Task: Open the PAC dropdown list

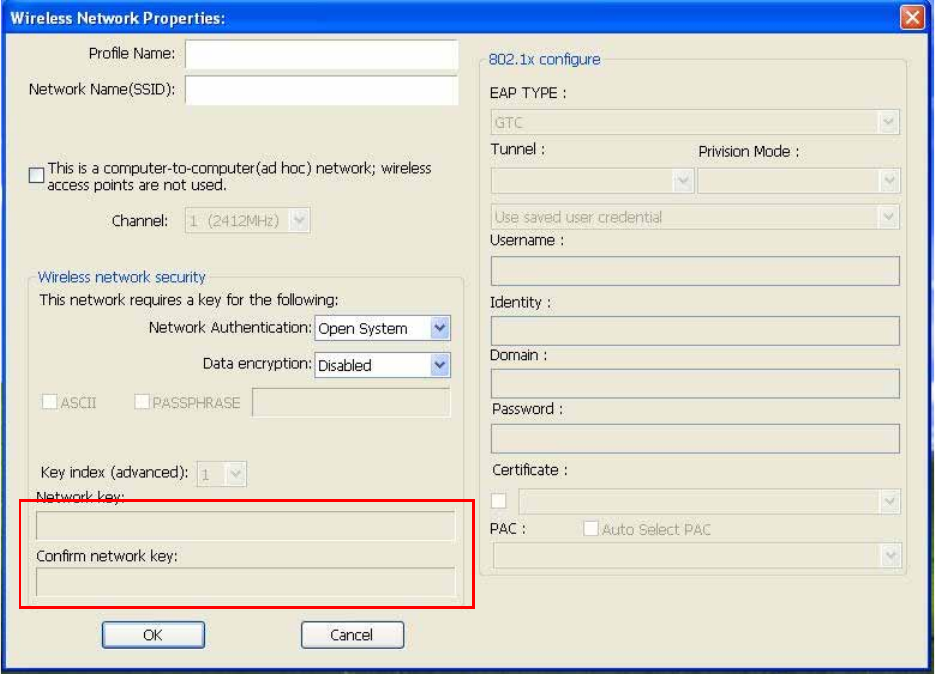Action: coord(696,556)
